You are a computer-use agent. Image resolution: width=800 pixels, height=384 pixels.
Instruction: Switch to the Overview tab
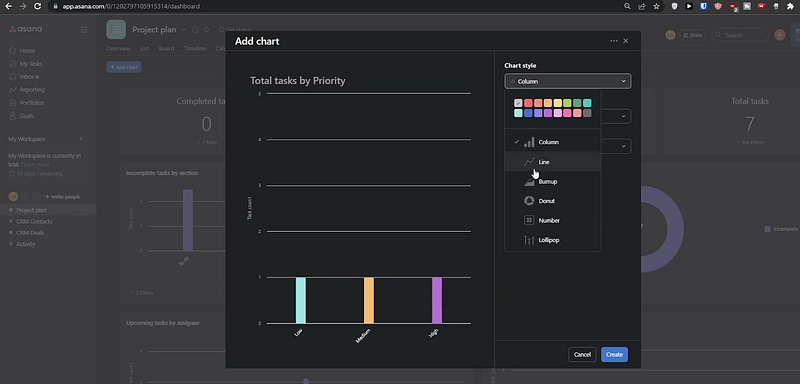point(118,48)
